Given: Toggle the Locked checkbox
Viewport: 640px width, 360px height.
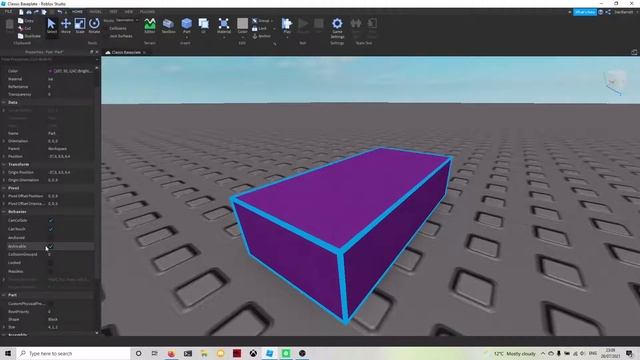Looking at the screenshot, I should (x=51, y=263).
